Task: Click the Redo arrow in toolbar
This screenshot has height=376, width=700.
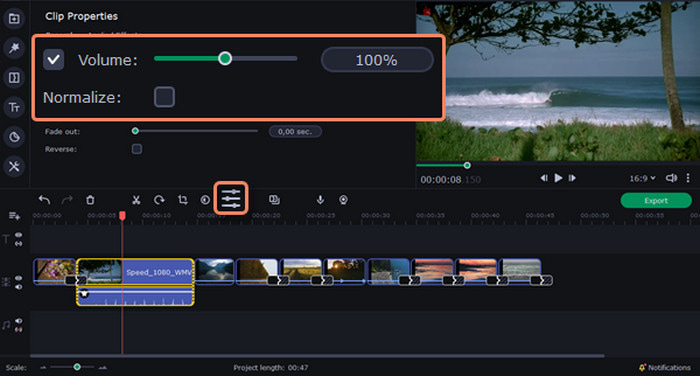Action: [x=67, y=200]
